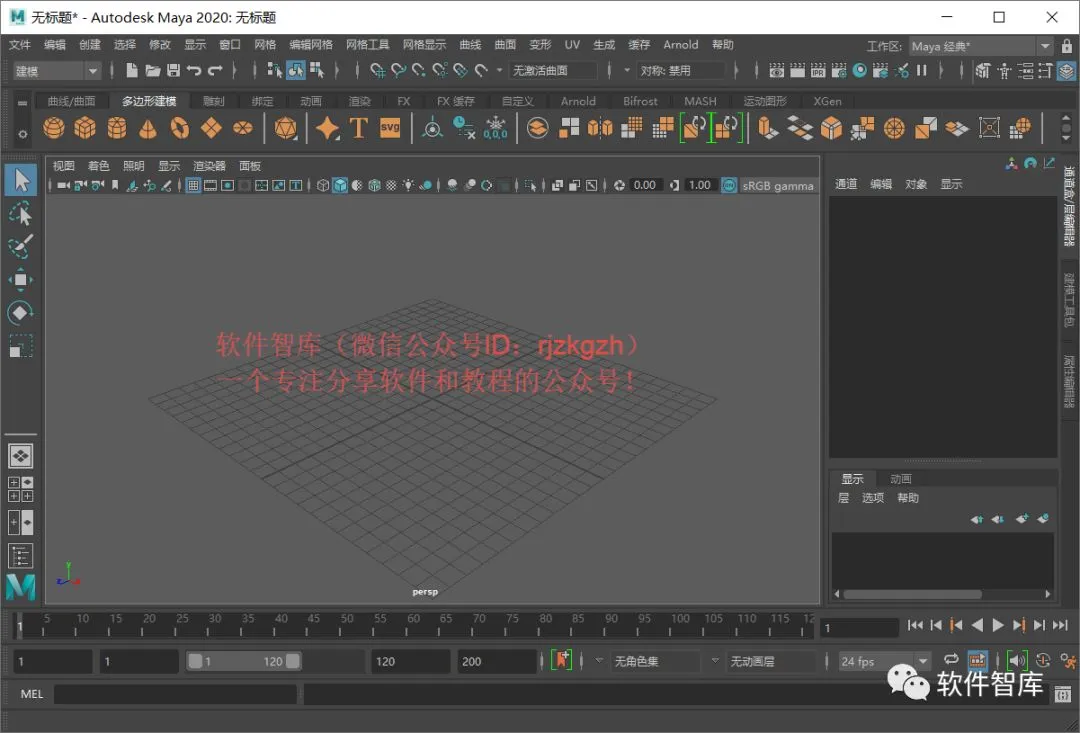Screen dimensions: 1080x733
Task: Switch to the MASH shelf tab
Action: (700, 101)
